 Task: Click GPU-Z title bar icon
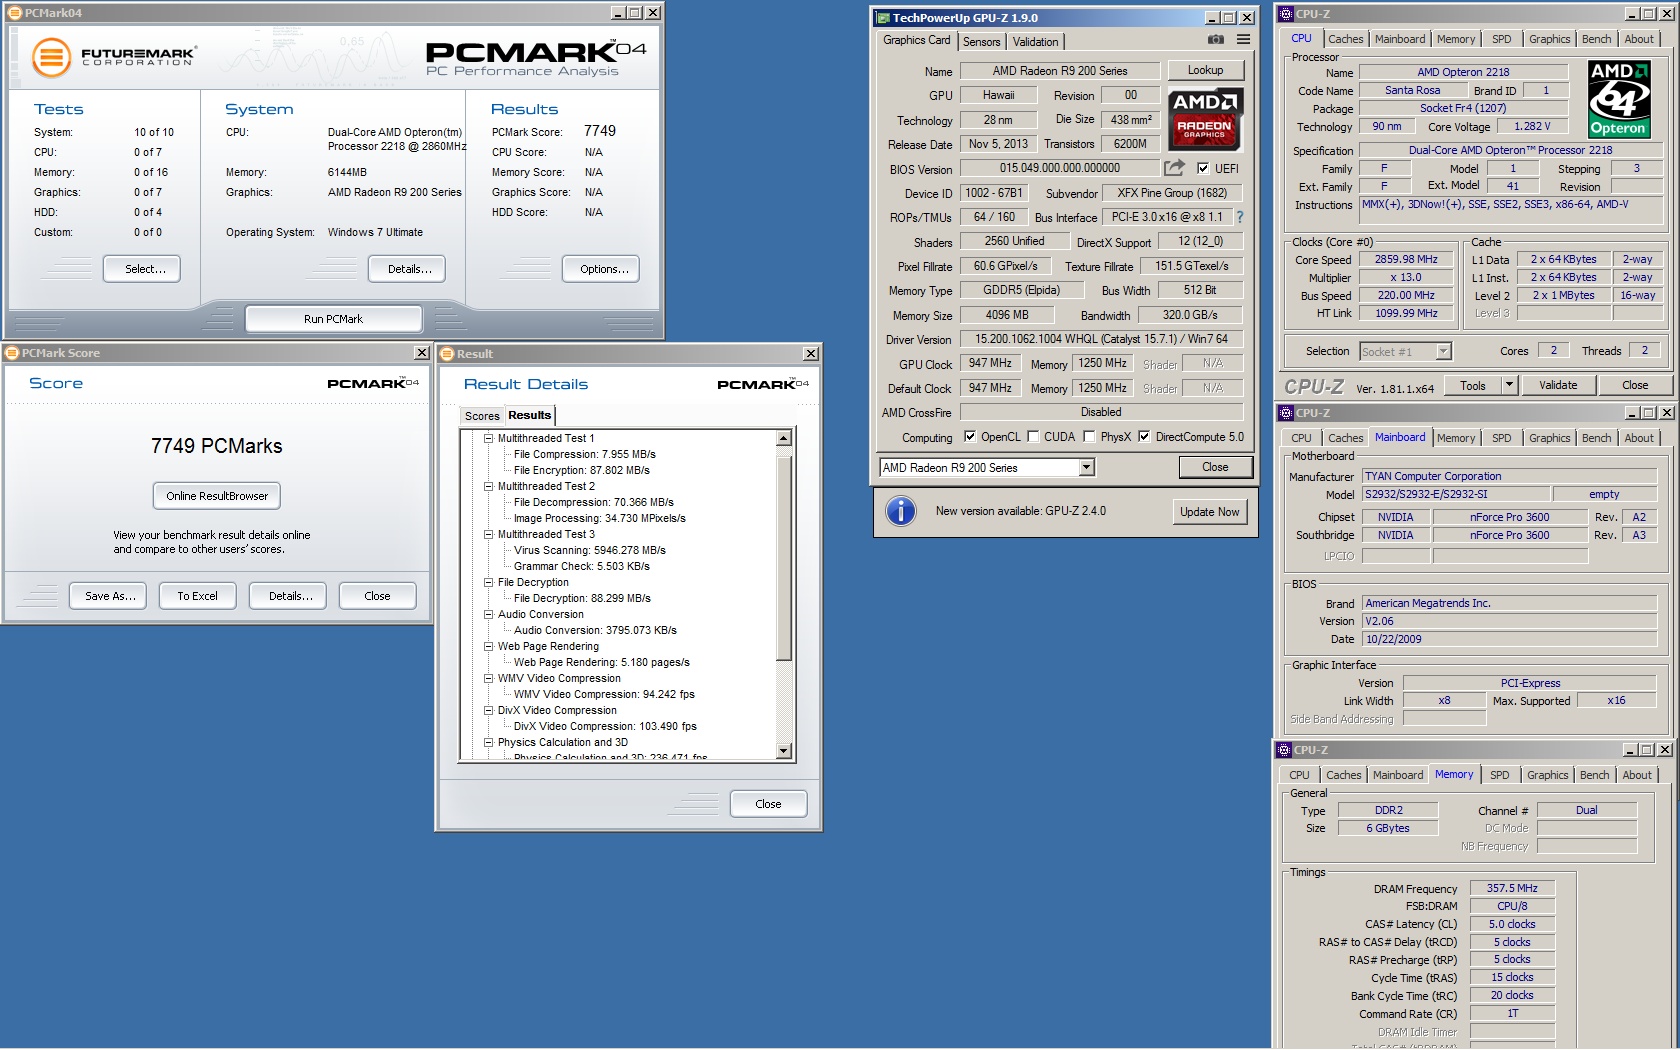pyautogui.click(x=883, y=18)
